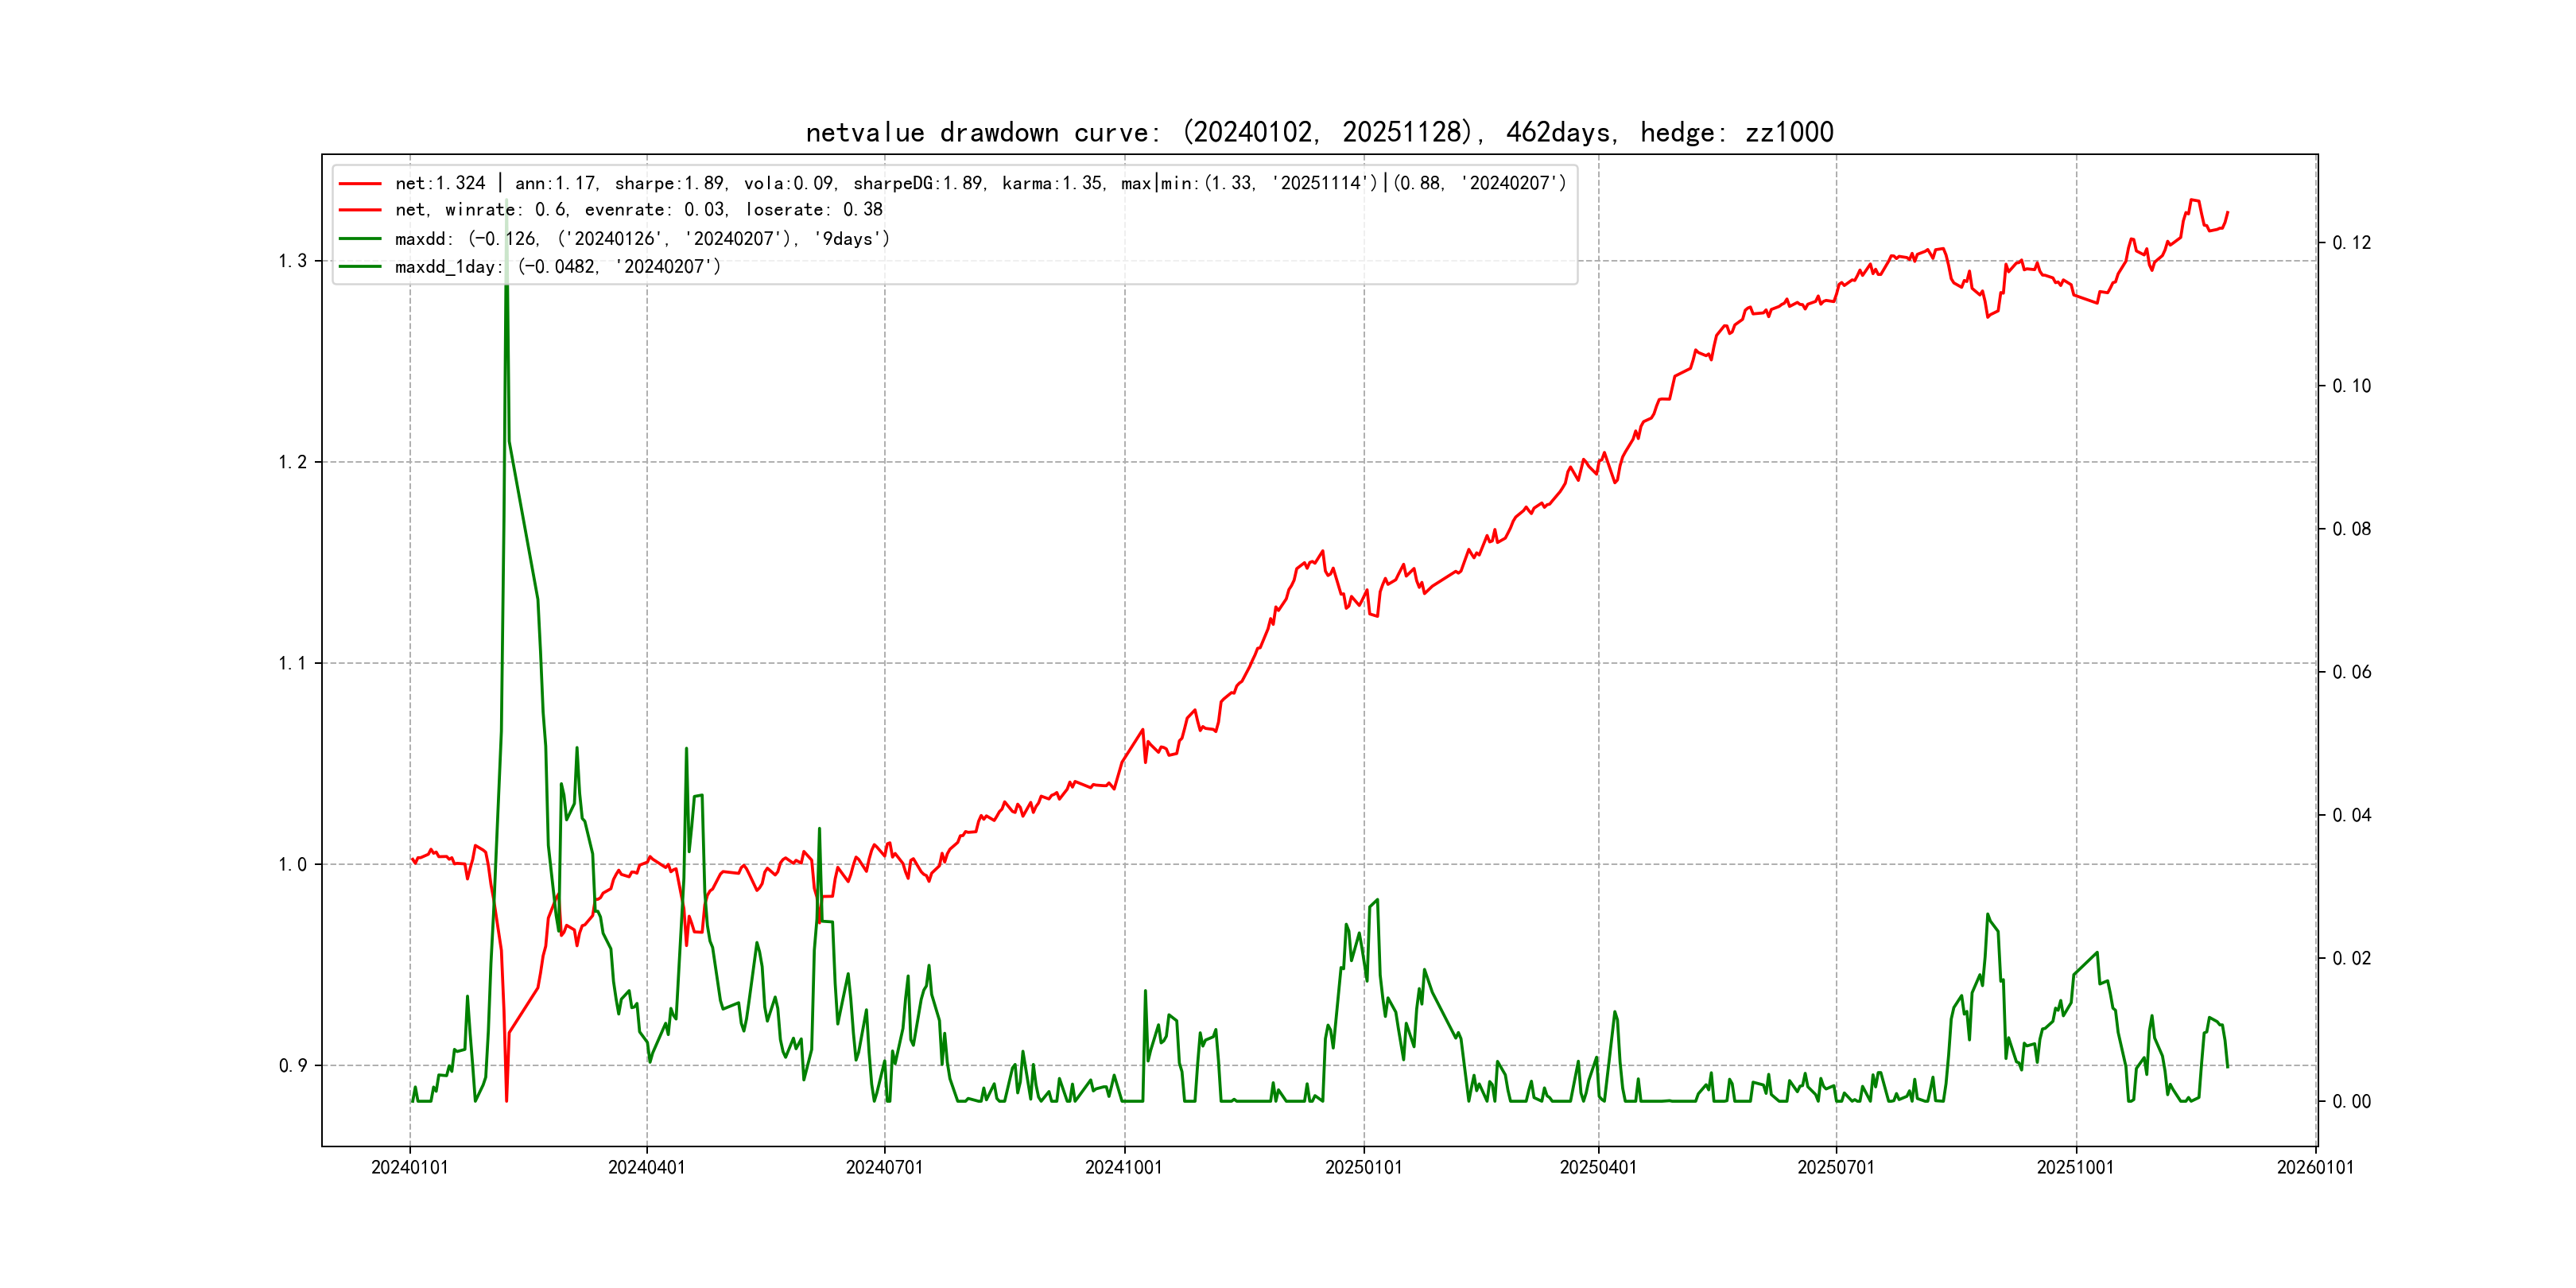Click red line swatch for net:1.324 legend
2576x1288 pixels.
360,184
